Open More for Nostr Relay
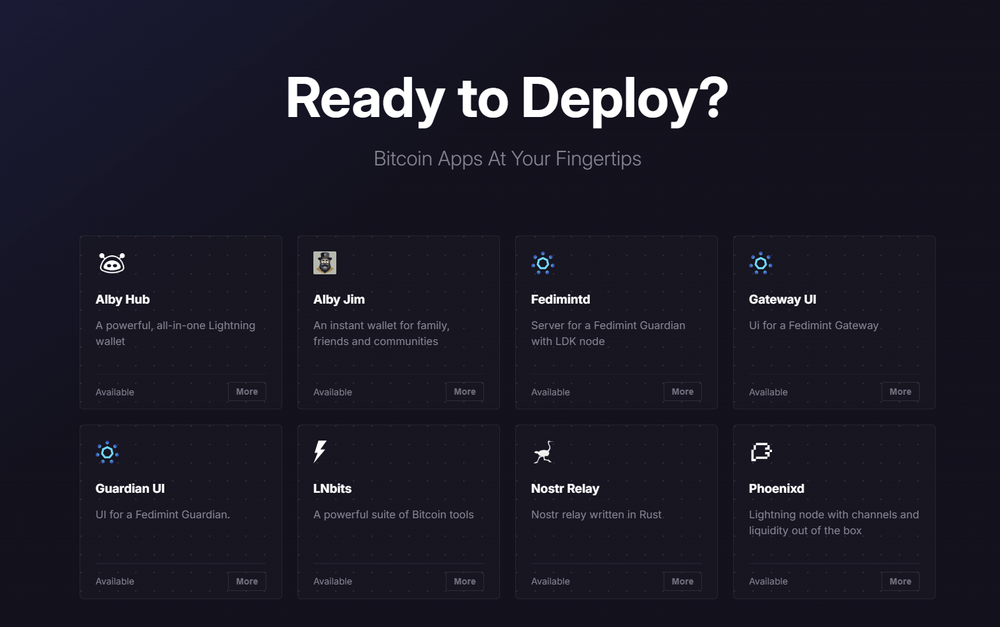The height and width of the screenshot is (627, 1000). point(682,581)
